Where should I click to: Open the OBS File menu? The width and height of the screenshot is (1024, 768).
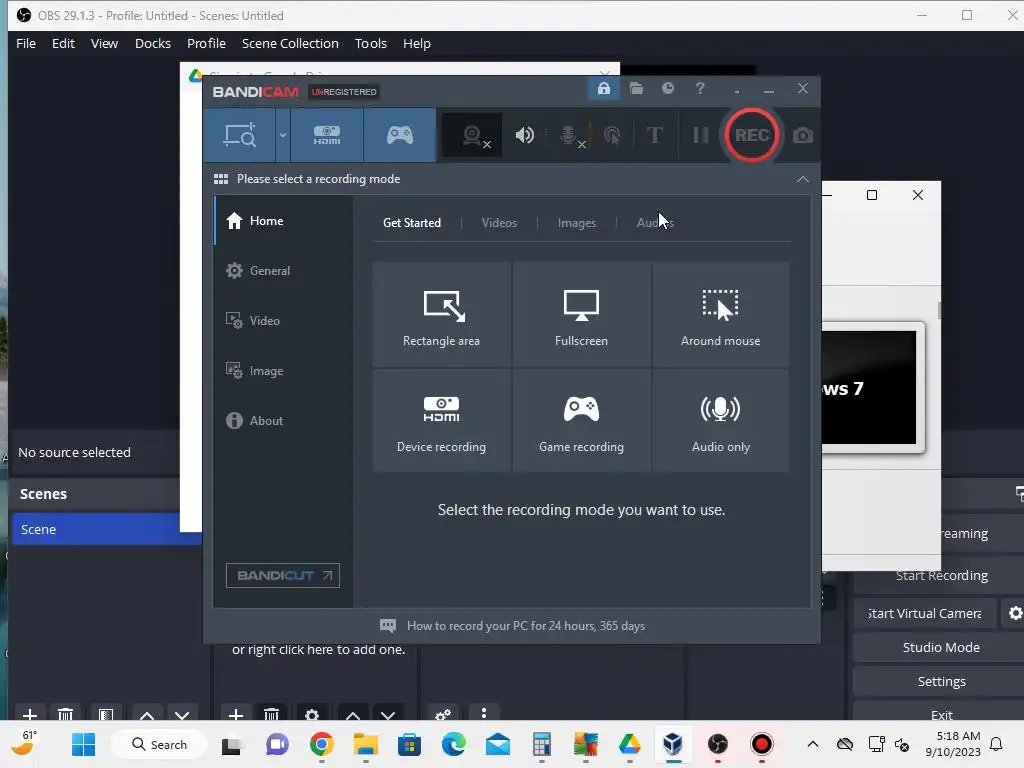[26, 43]
